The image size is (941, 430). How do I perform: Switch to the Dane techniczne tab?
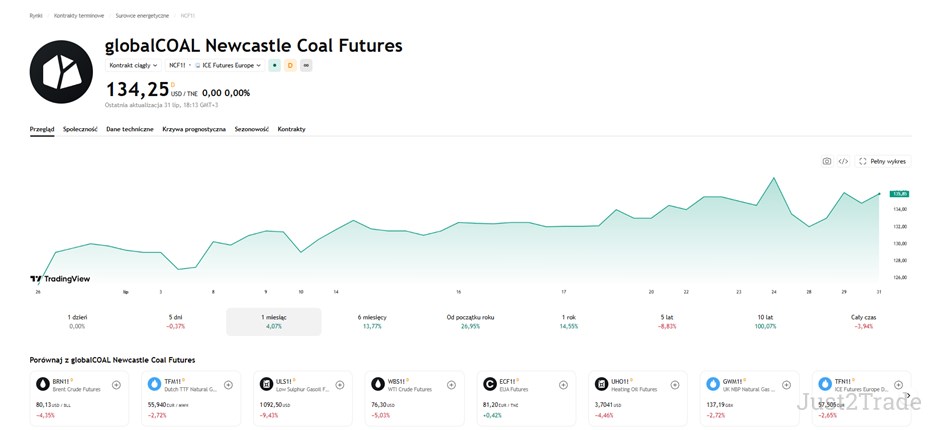click(130, 129)
